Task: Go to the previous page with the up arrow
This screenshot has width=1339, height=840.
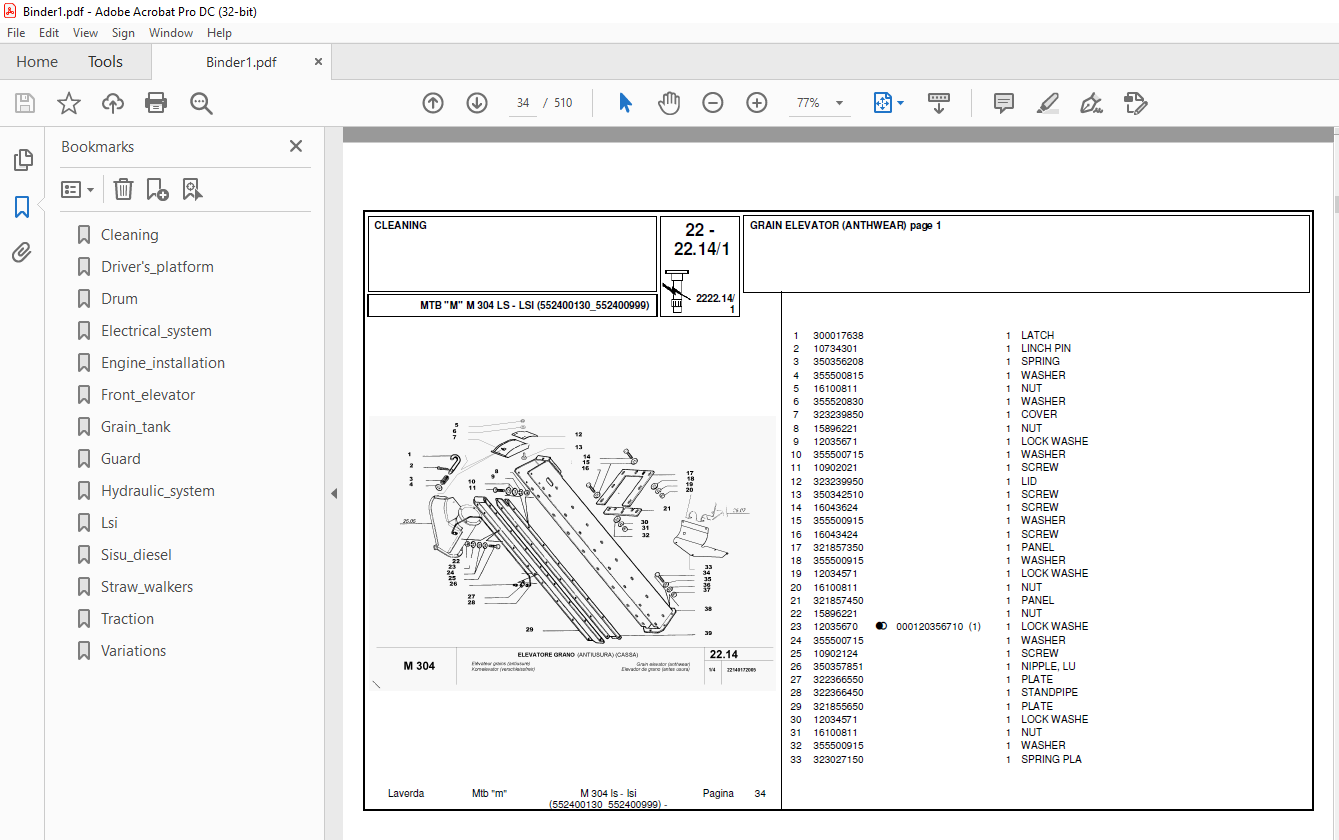Action: pos(433,103)
